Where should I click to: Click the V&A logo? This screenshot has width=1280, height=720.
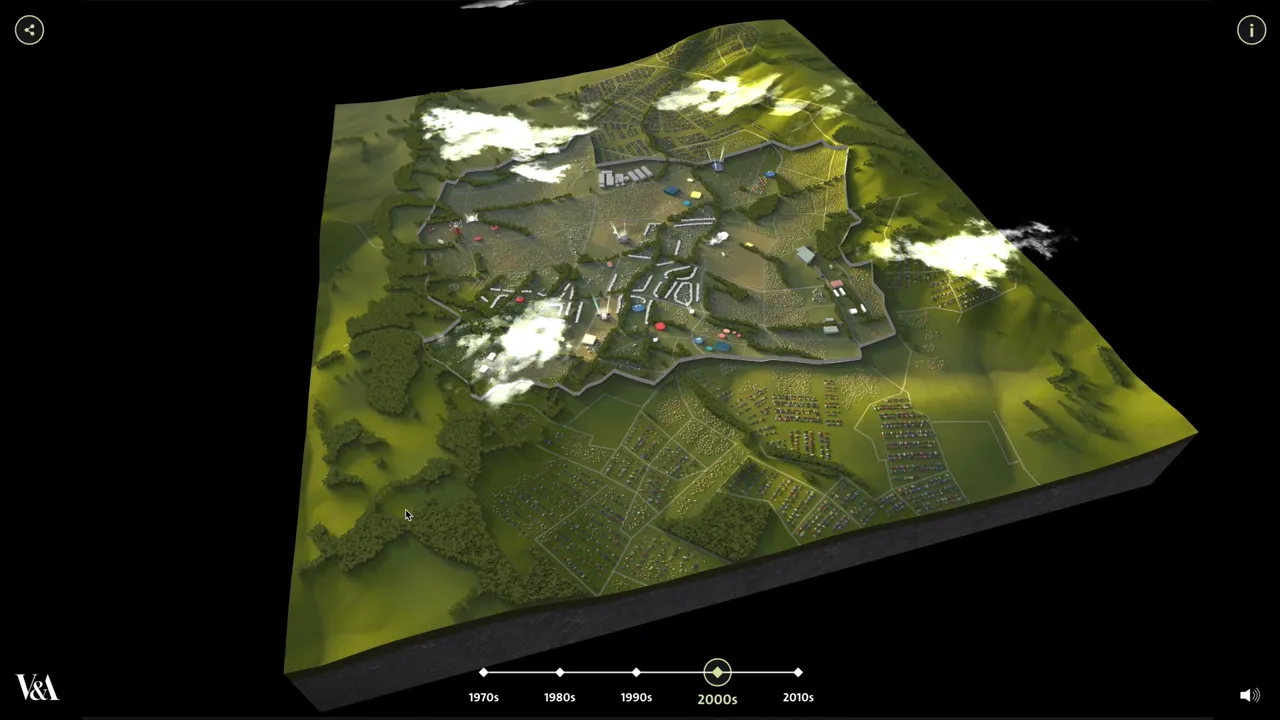(37, 687)
